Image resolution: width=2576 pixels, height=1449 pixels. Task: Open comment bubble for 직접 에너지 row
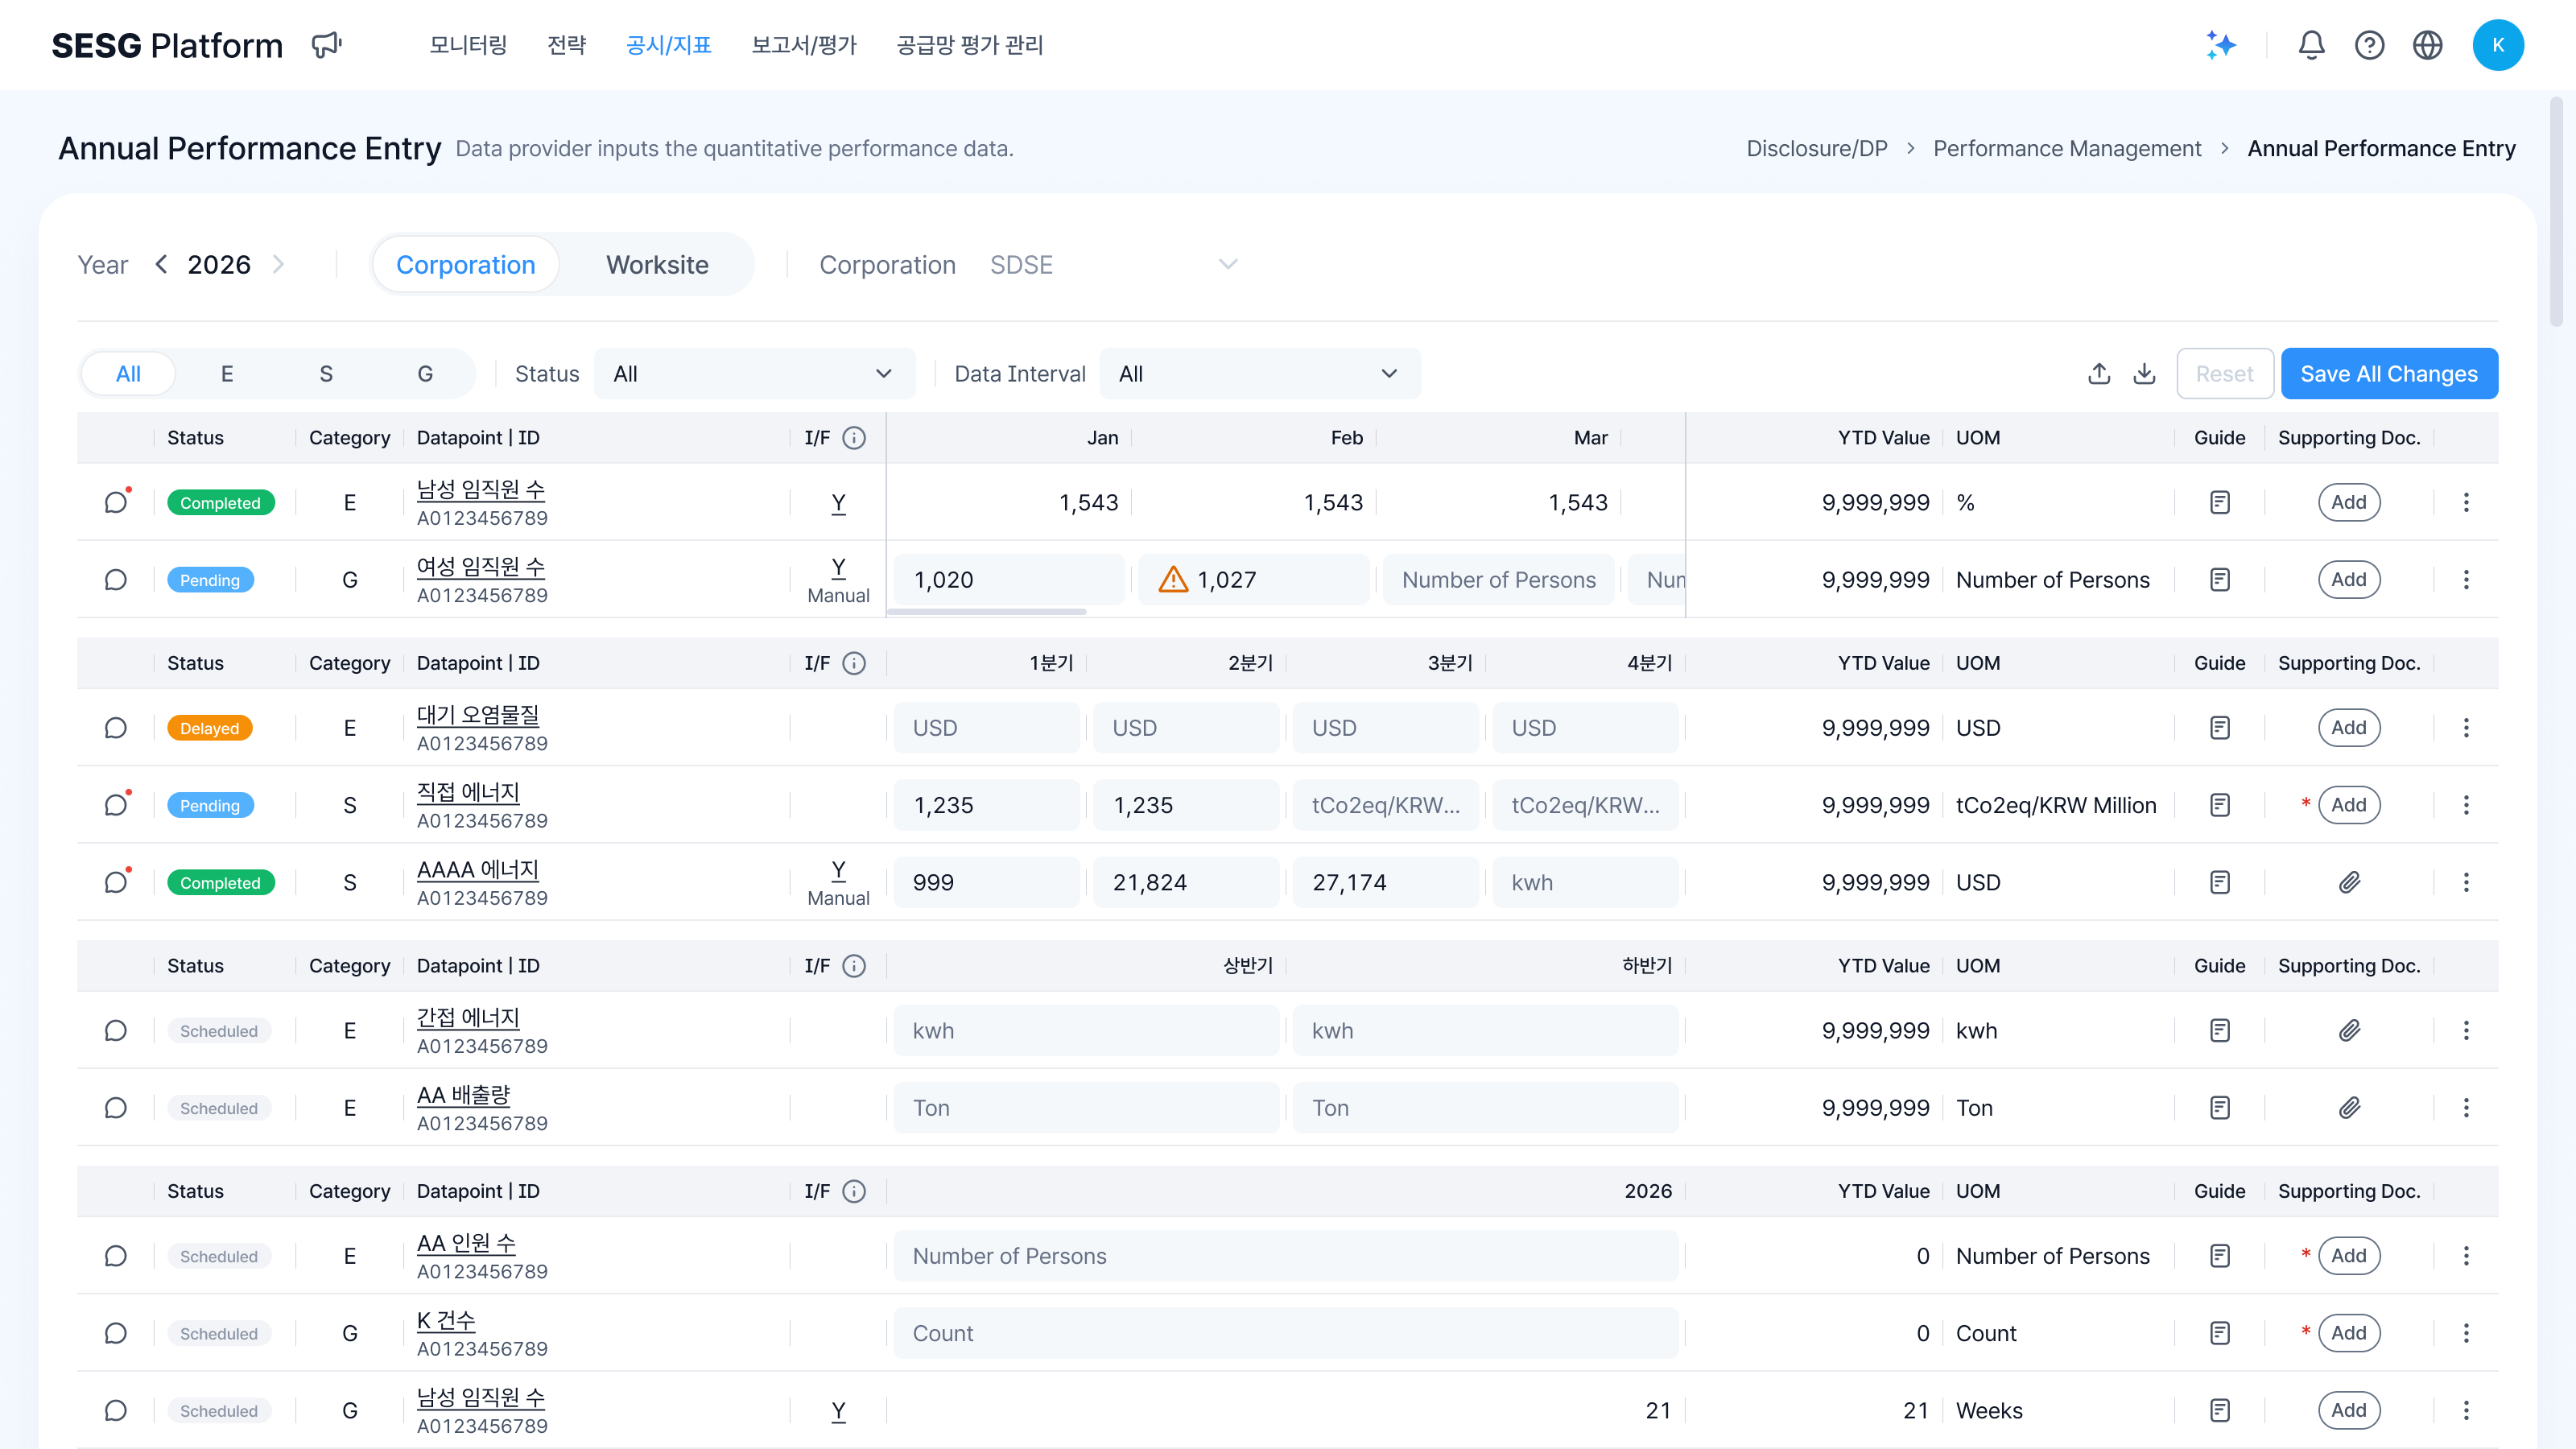pos(116,805)
